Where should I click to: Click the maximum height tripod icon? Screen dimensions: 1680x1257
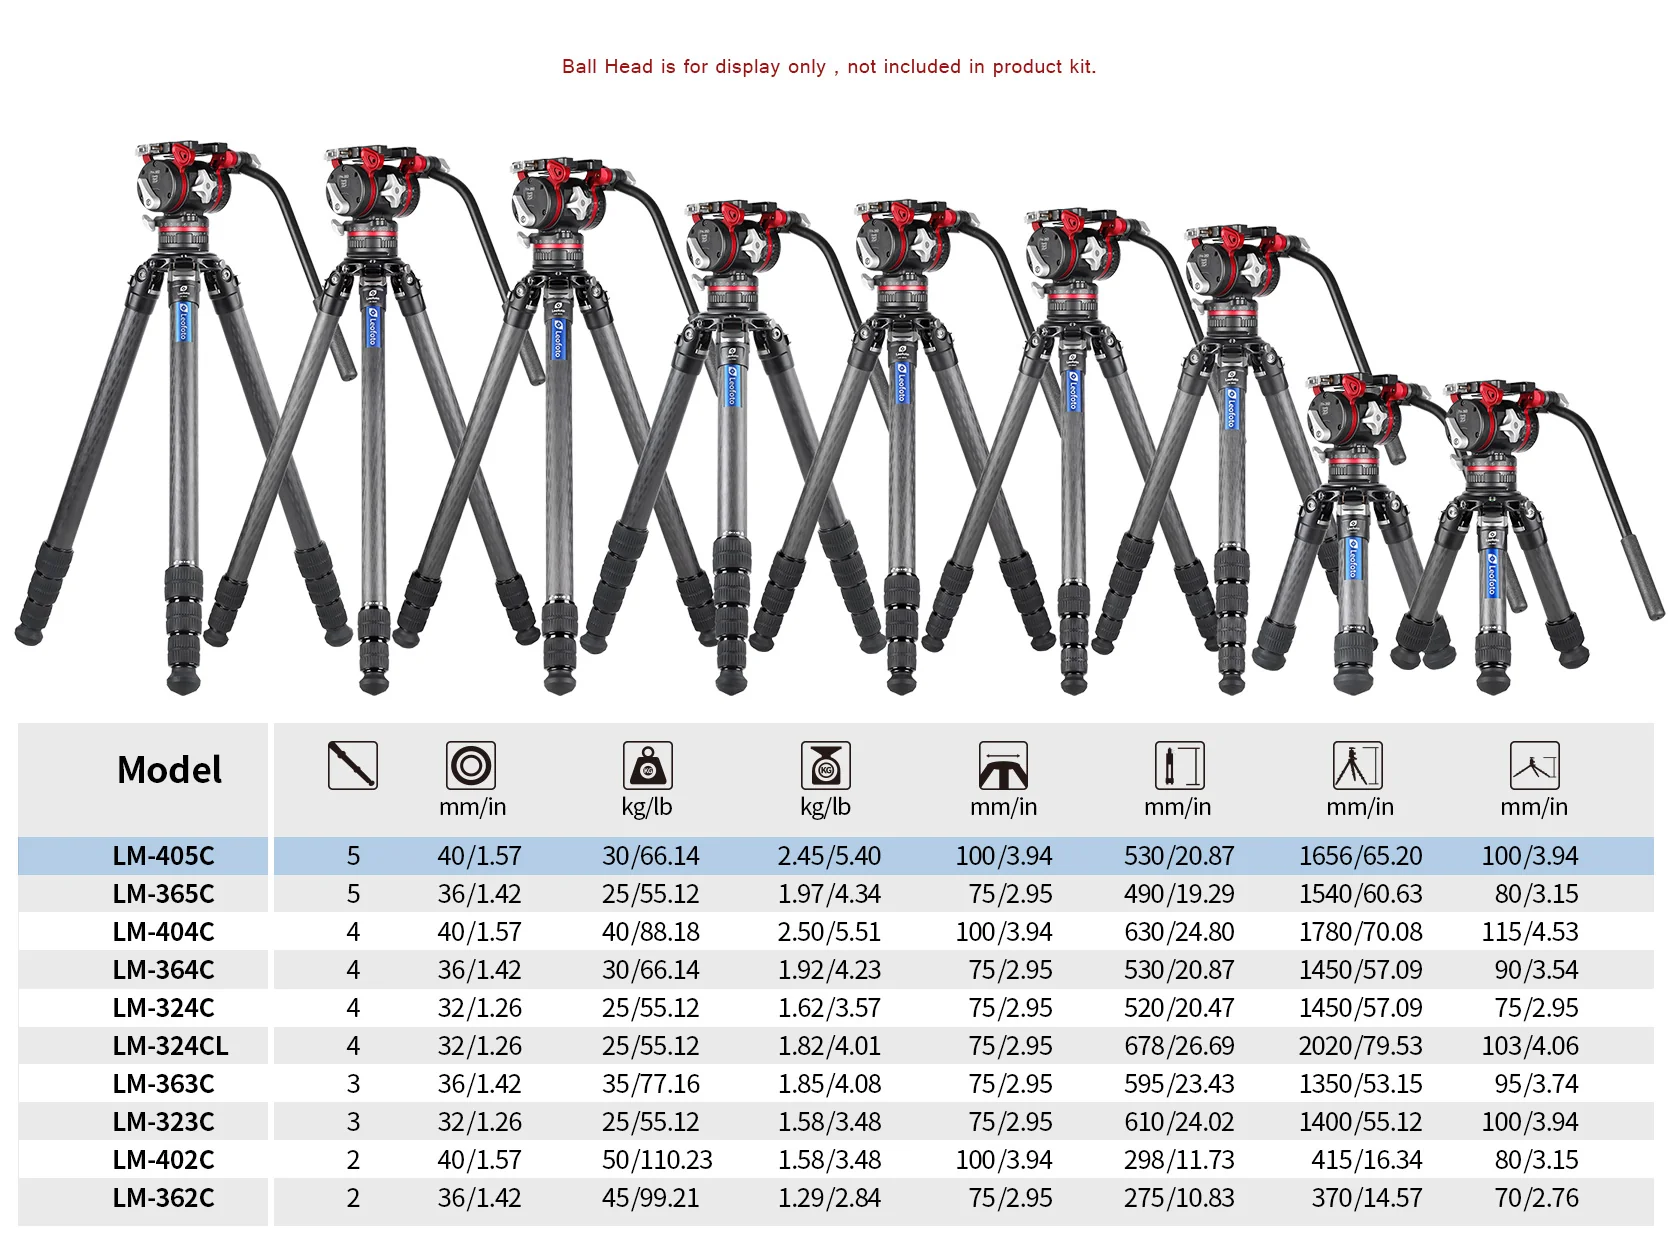point(1358,766)
